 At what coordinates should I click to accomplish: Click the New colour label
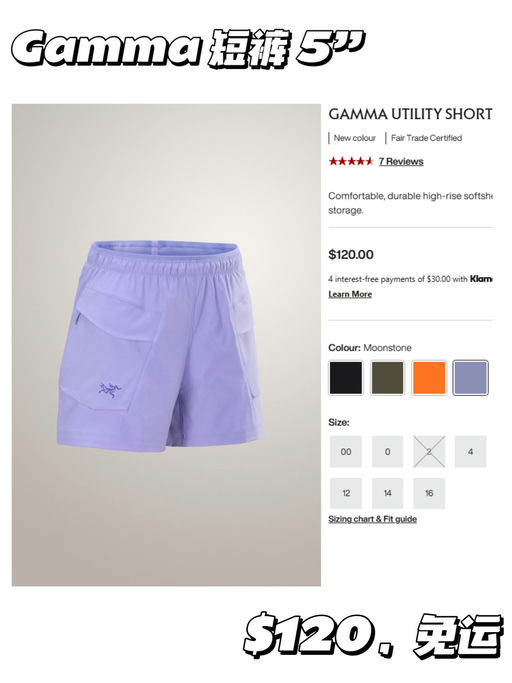coord(354,138)
